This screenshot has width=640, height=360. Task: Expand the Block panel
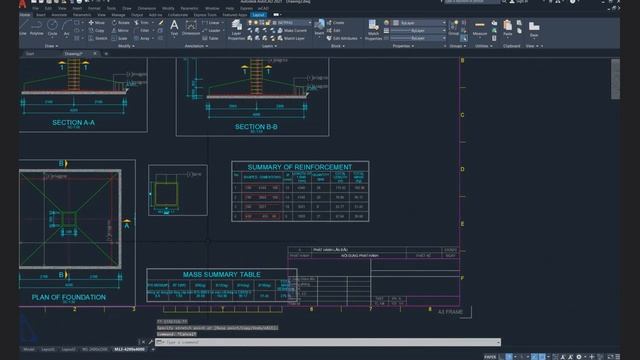[x=338, y=46]
